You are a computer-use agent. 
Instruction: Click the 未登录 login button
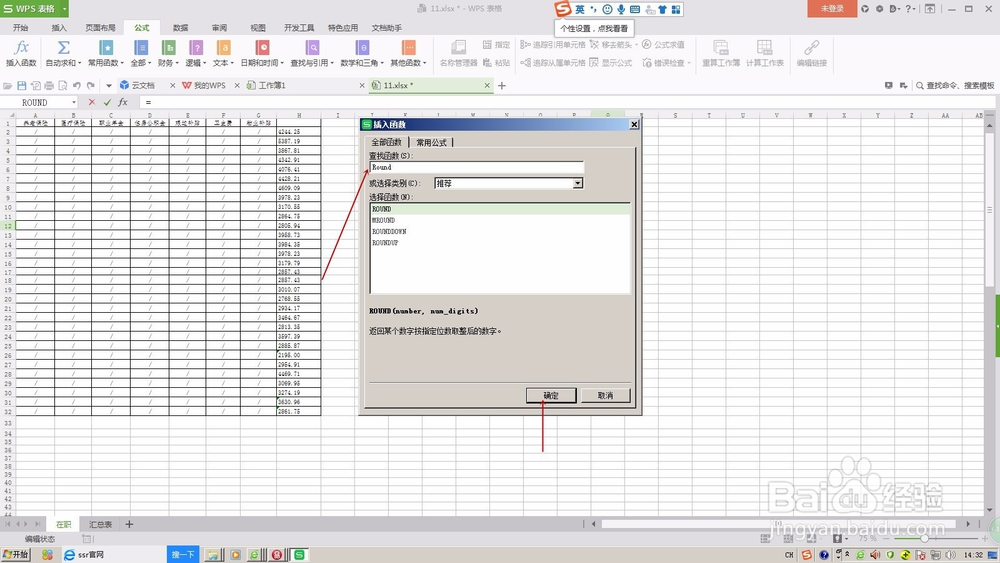832,9
